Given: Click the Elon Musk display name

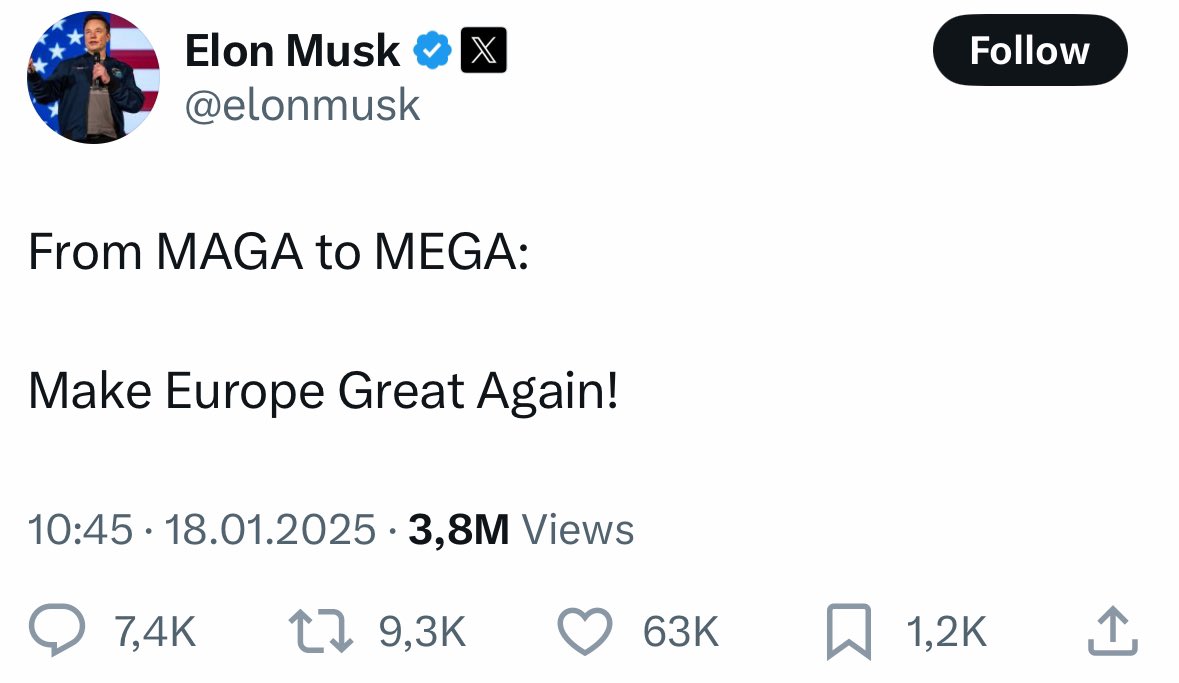Looking at the screenshot, I should pos(292,51).
